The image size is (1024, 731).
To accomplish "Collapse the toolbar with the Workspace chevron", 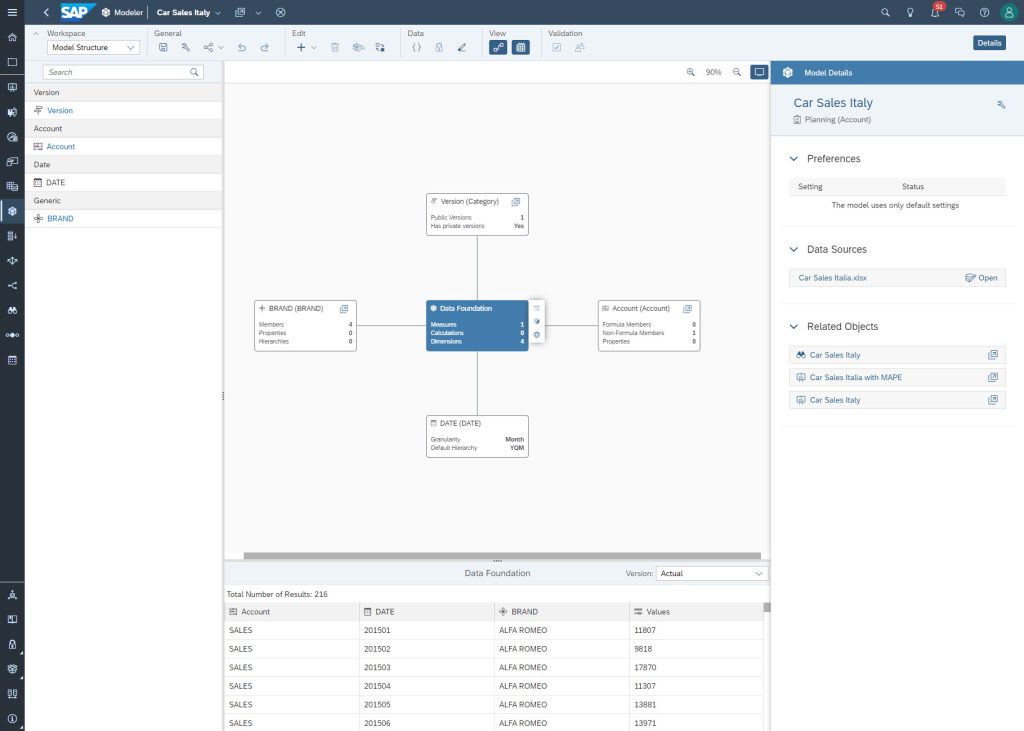I will [36, 33].
